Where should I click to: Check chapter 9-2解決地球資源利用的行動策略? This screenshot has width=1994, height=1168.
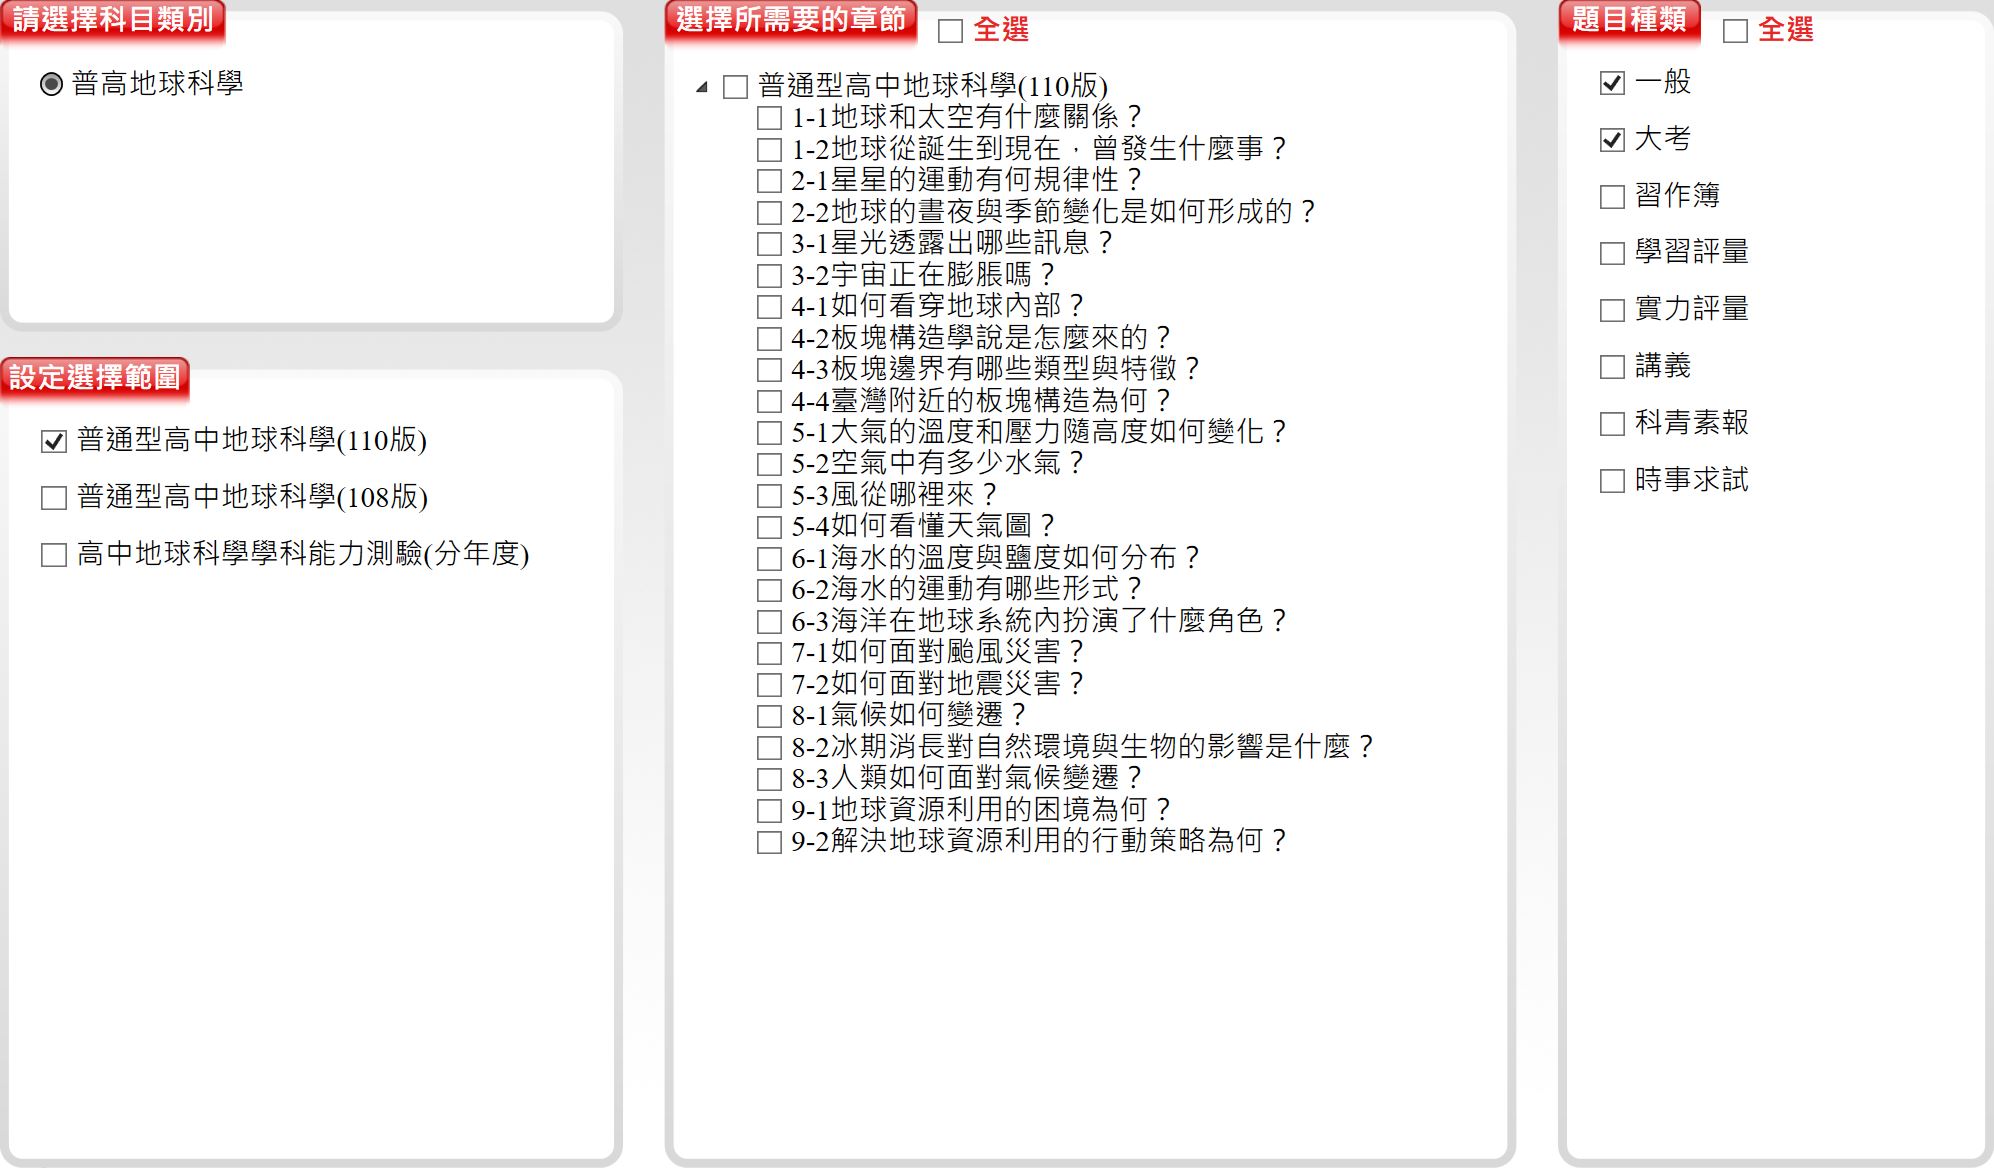click(769, 842)
